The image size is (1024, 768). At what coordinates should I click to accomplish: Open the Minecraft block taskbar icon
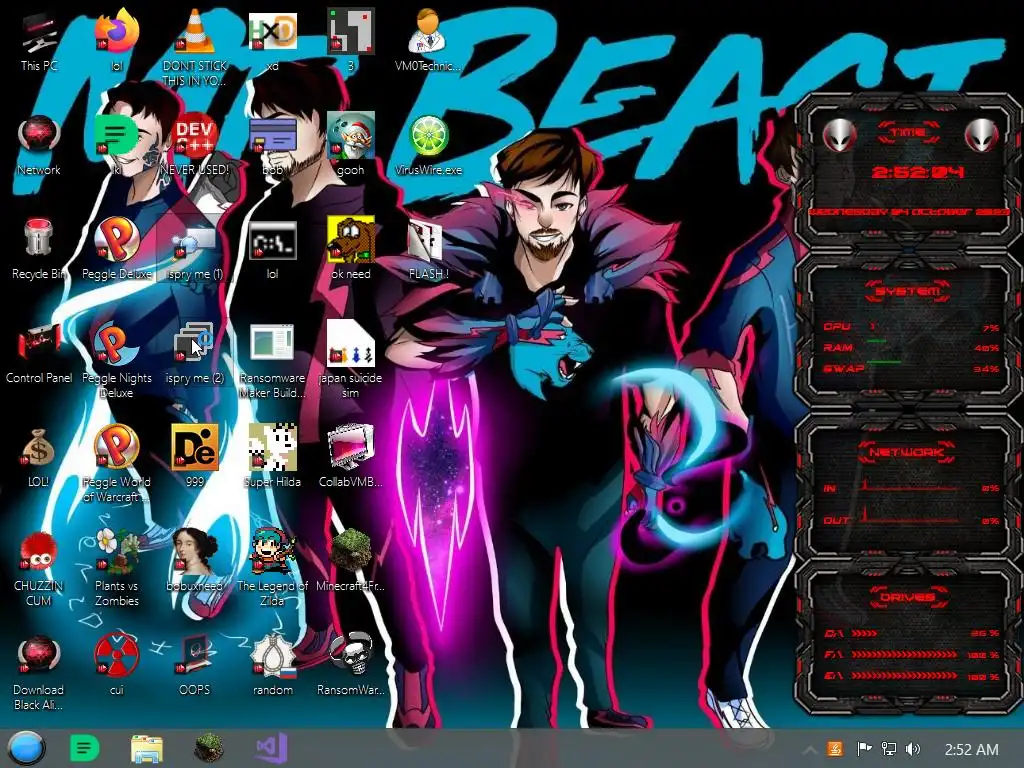[x=209, y=748]
